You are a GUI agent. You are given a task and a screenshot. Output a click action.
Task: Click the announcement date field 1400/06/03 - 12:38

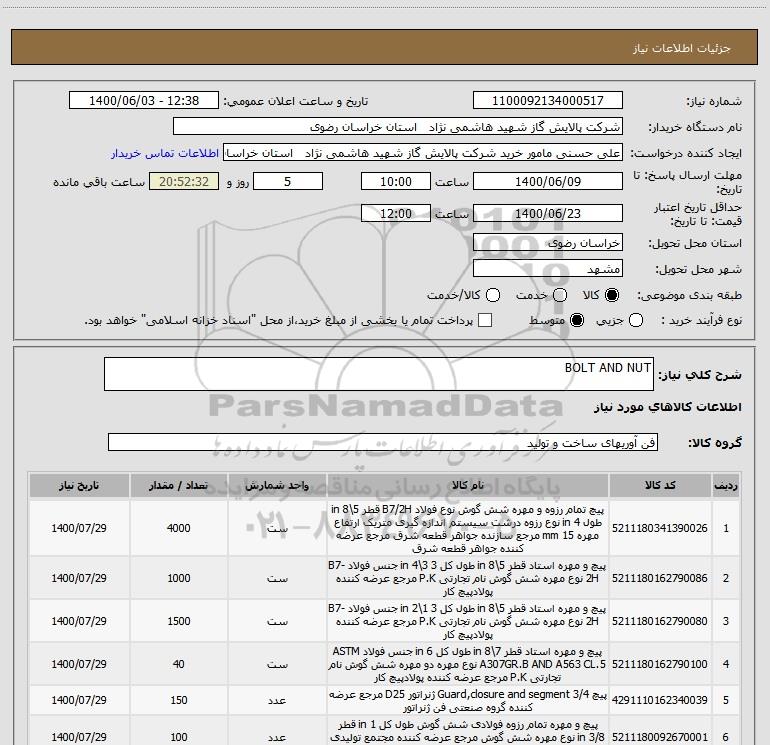tap(144, 101)
